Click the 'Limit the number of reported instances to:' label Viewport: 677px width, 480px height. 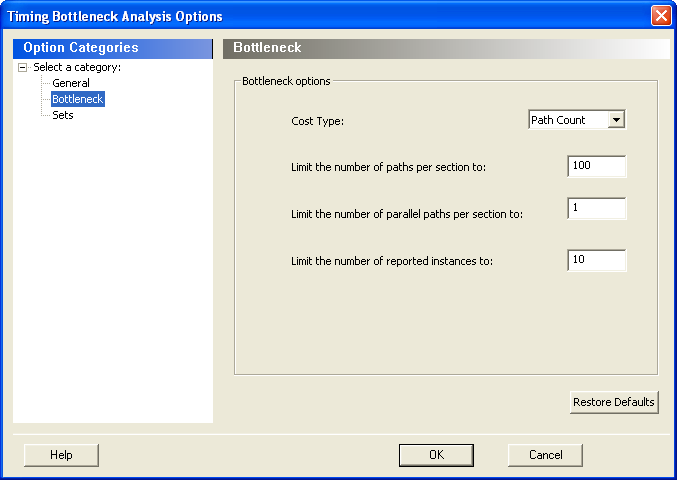tap(392, 261)
